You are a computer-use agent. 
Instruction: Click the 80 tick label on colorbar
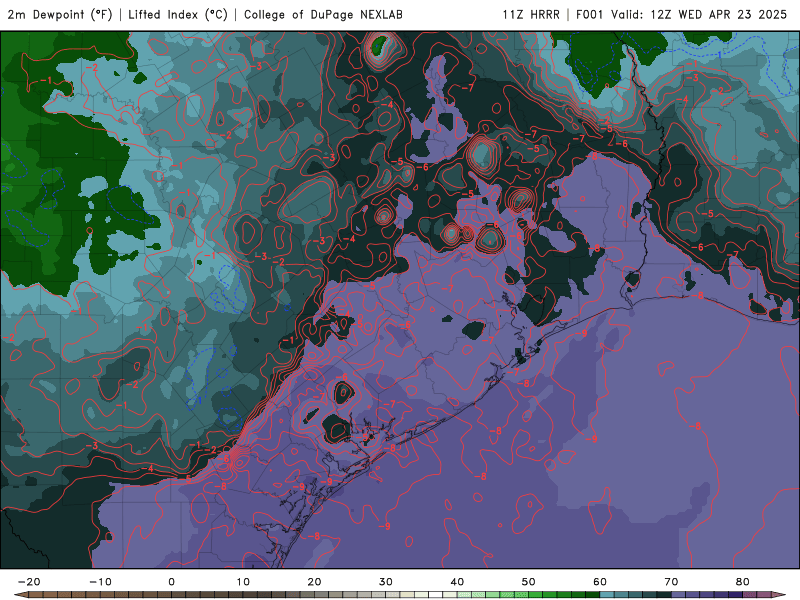pyautogui.click(x=743, y=582)
